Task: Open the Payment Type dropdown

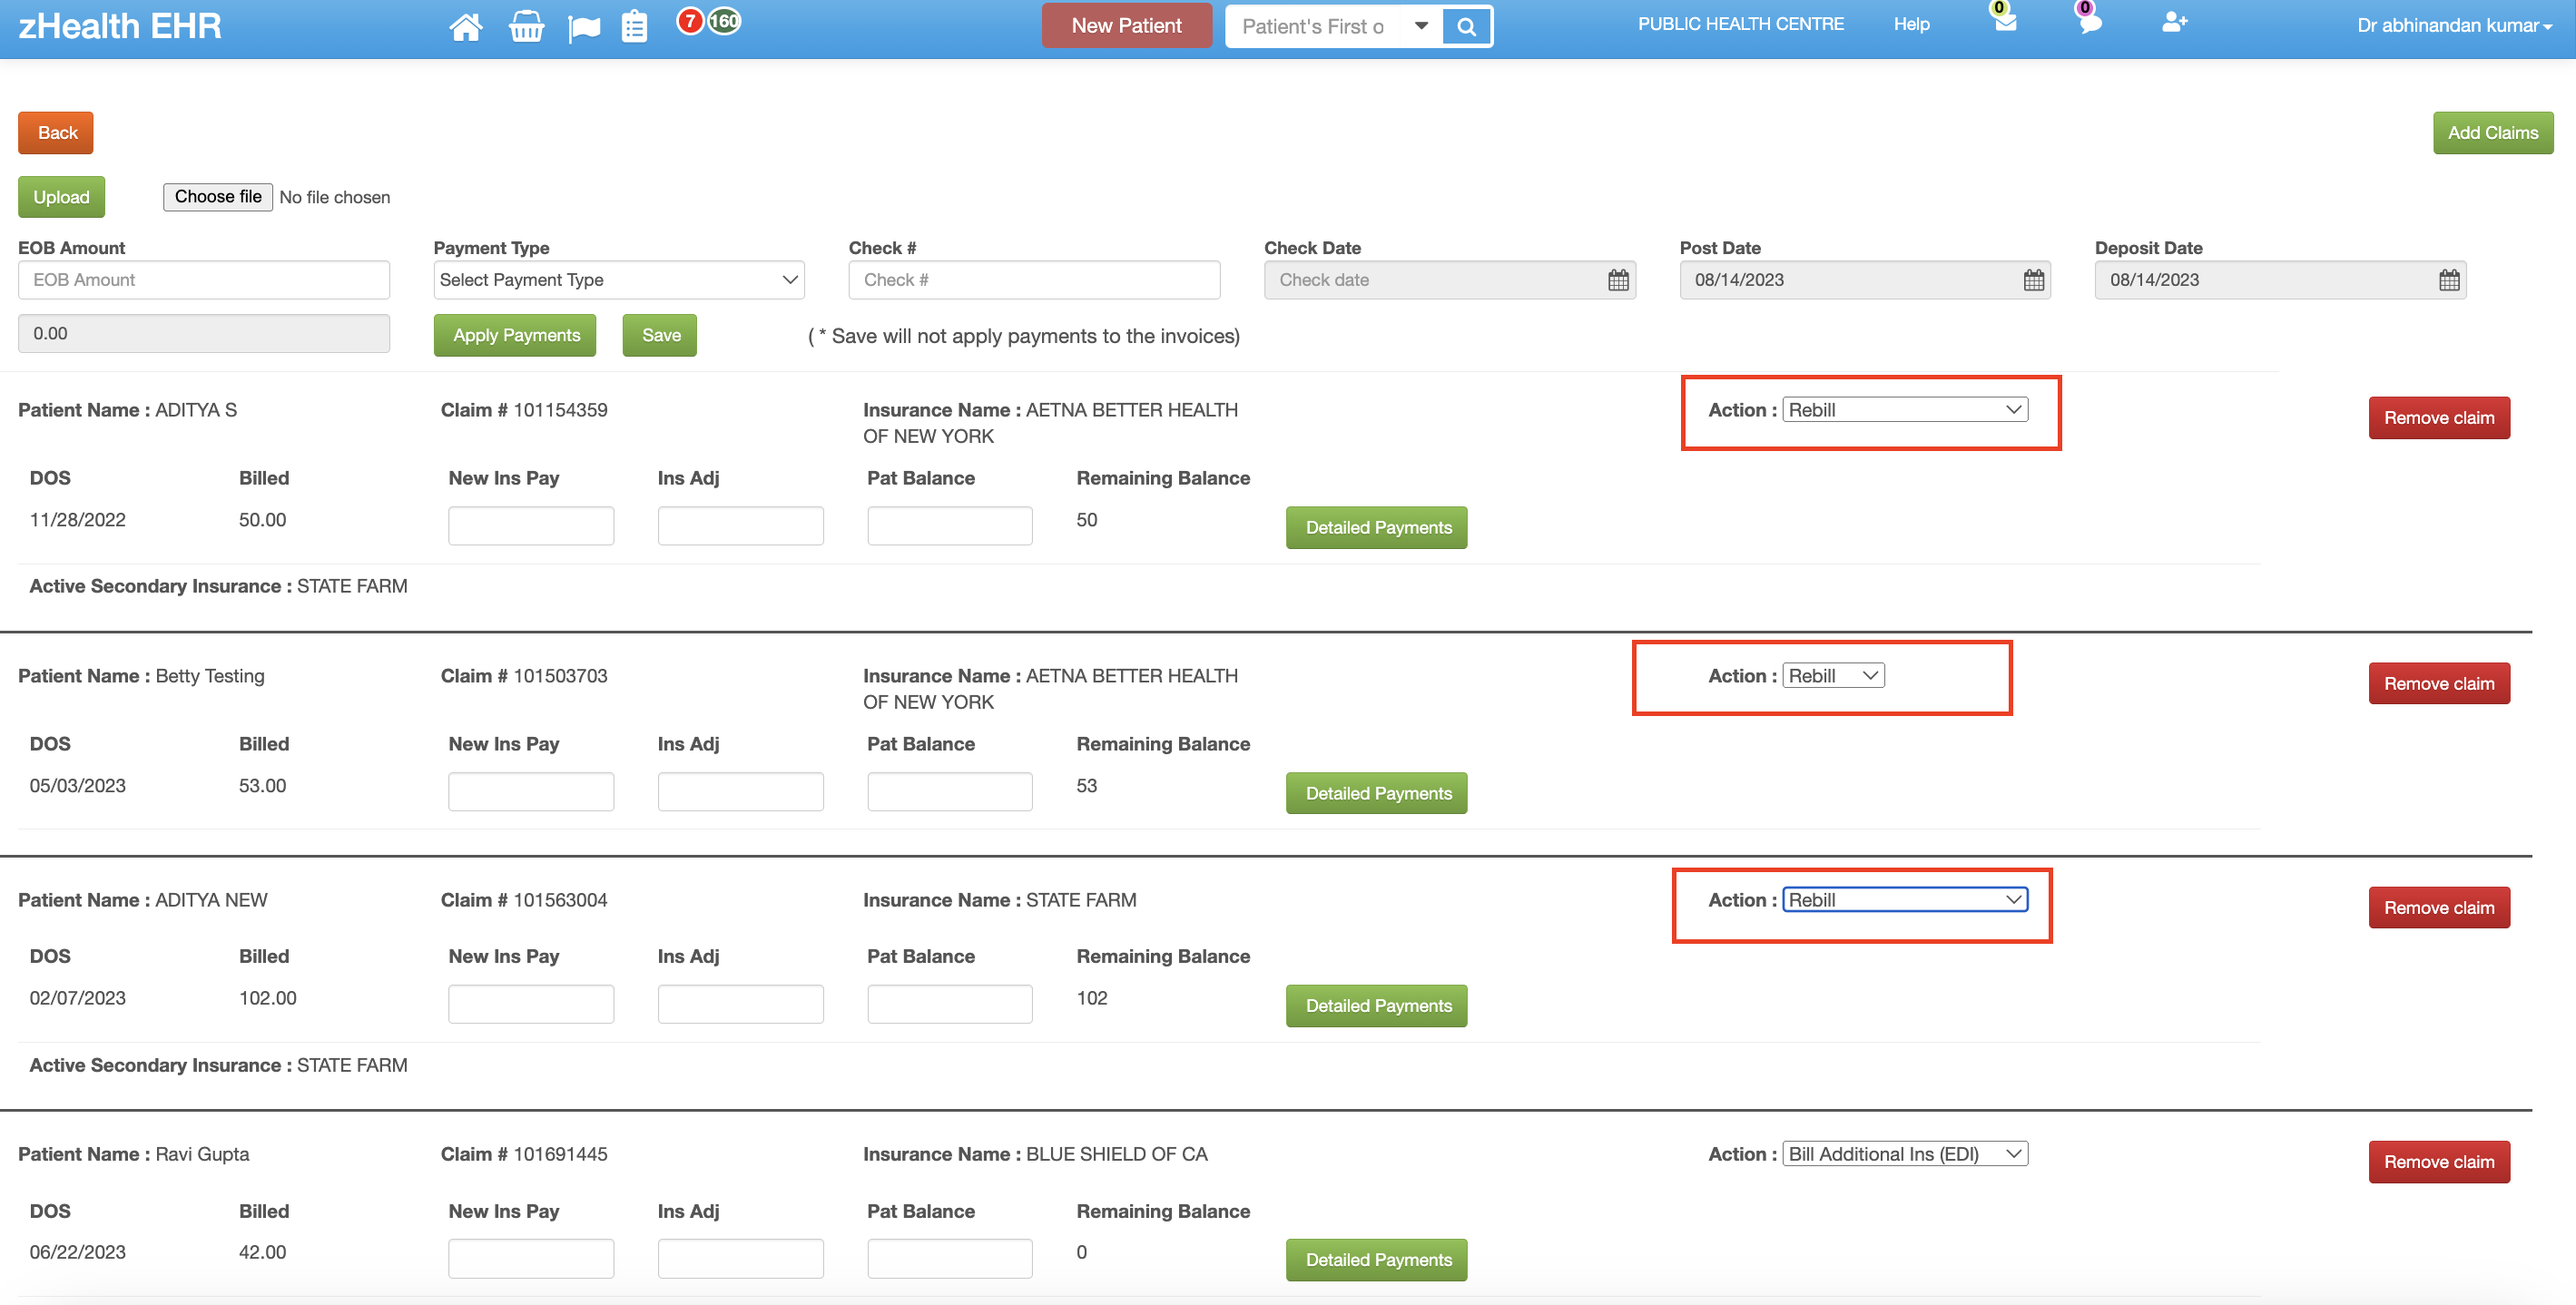Action: tap(618, 279)
